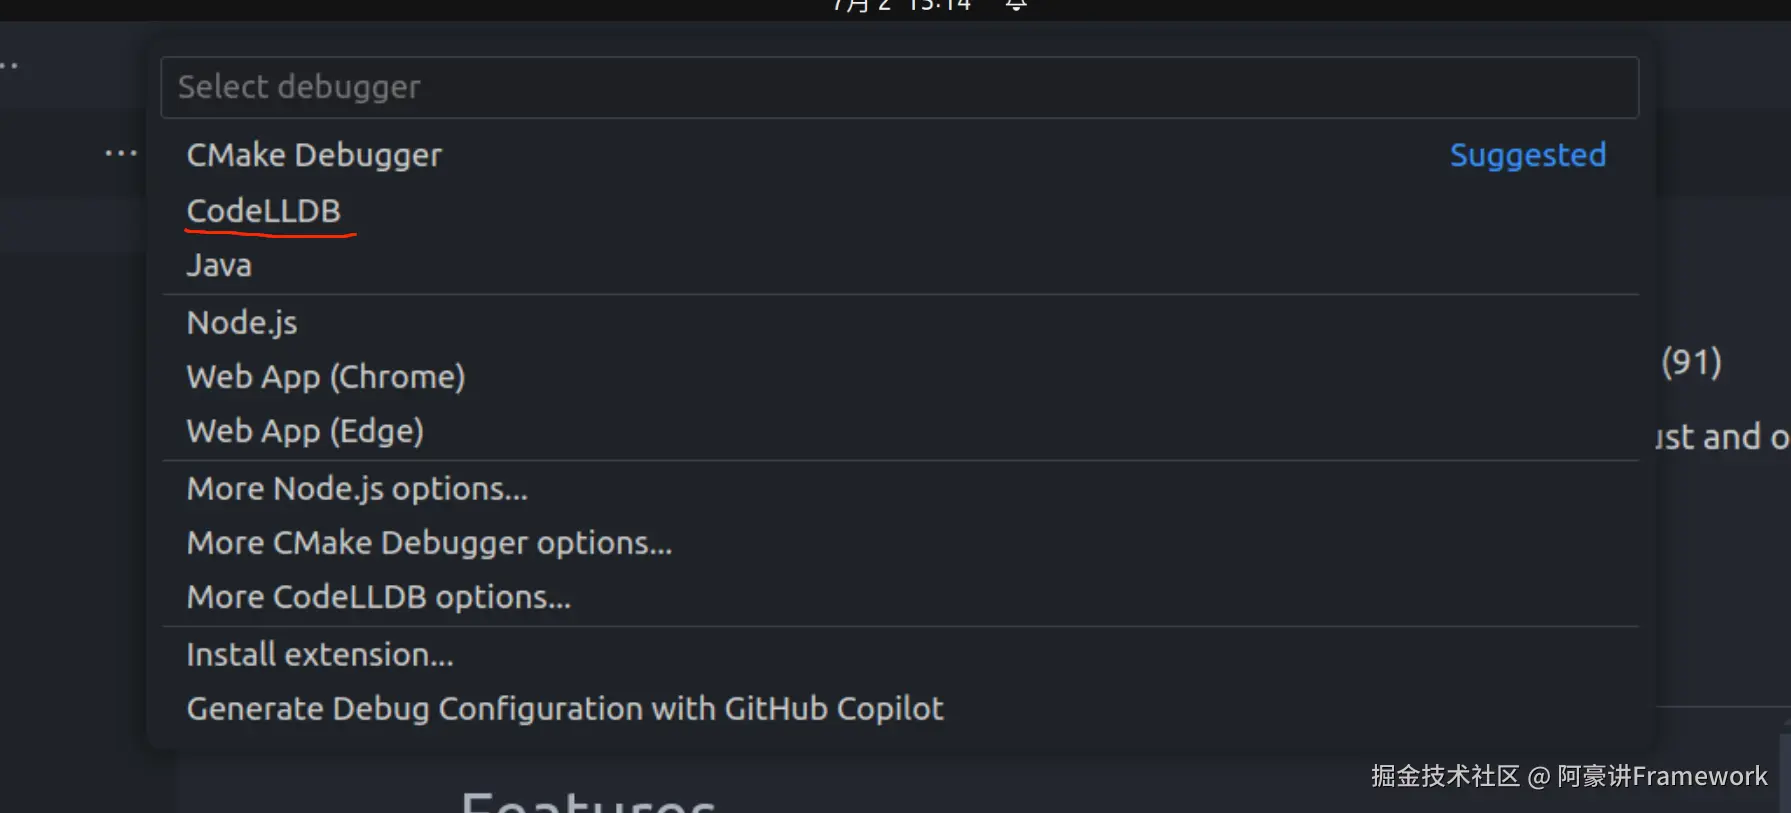Image resolution: width=1791 pixels, height=813 pixels.
Task: Expand More CodeLLDB options
Action: pyautogui.click(x=379, y=597)
